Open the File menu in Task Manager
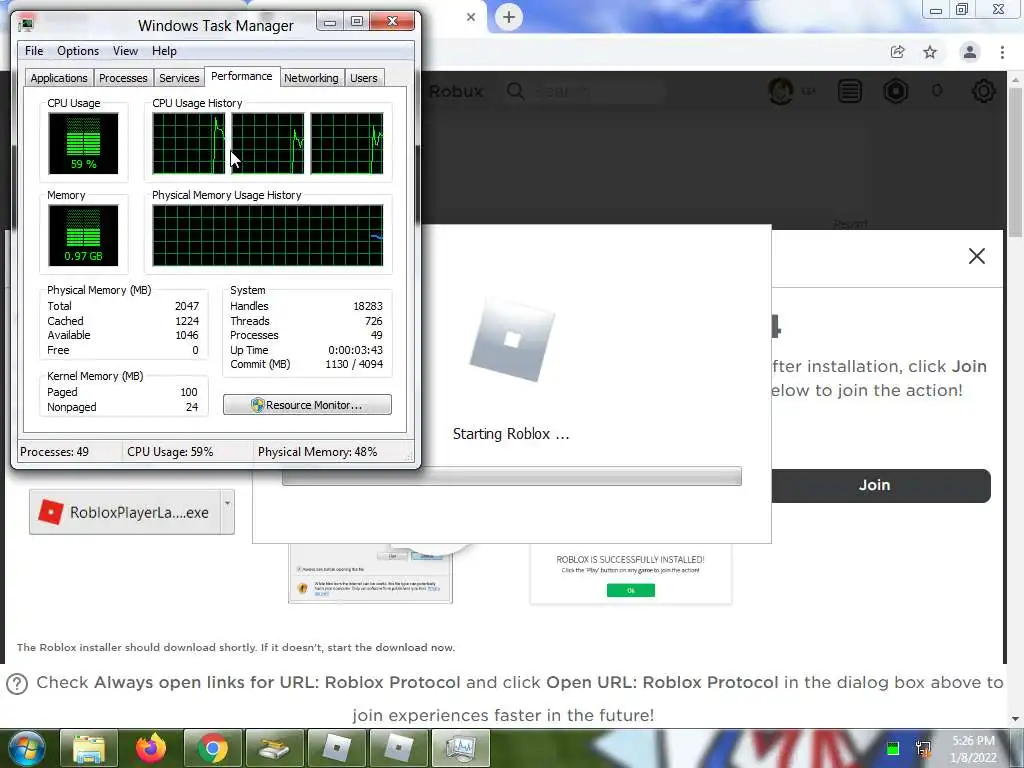 [34, 51]
